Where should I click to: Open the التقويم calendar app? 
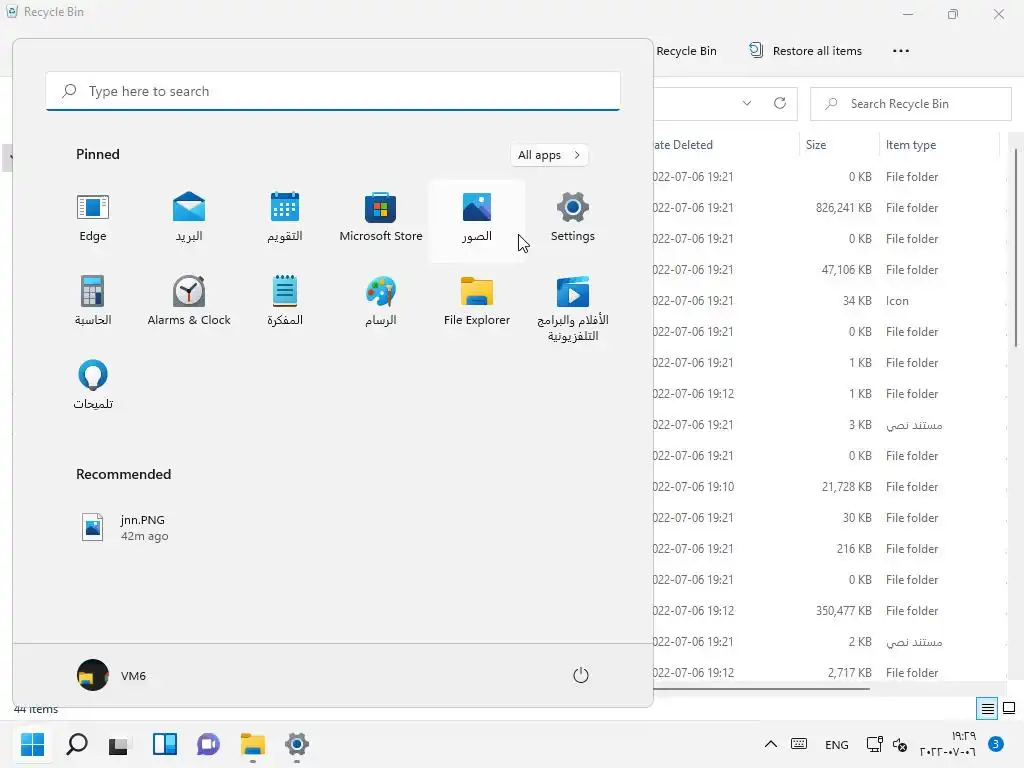[285, 219]
